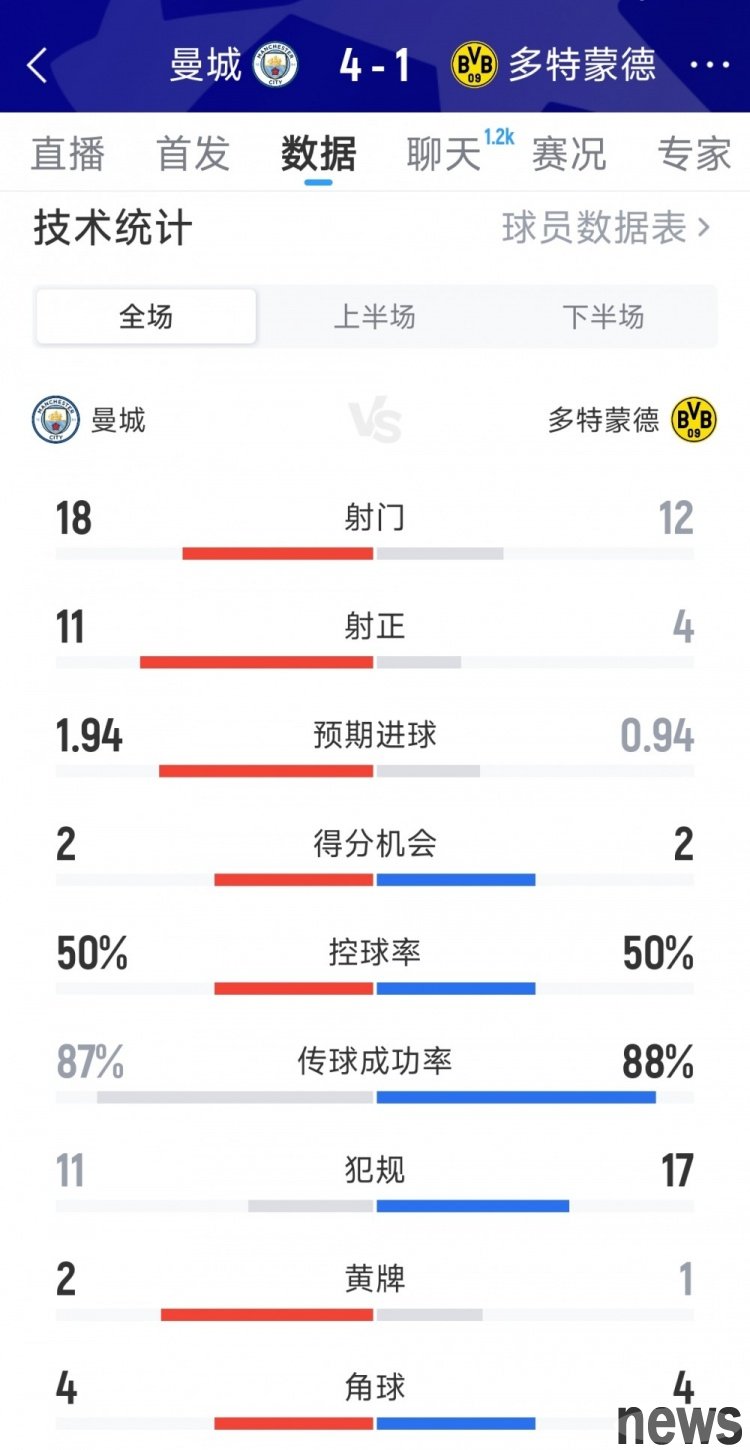This screenshot has height=1450, width=750.
Task: Switch to 上半场 first half stats
Action: click(374, 317)
